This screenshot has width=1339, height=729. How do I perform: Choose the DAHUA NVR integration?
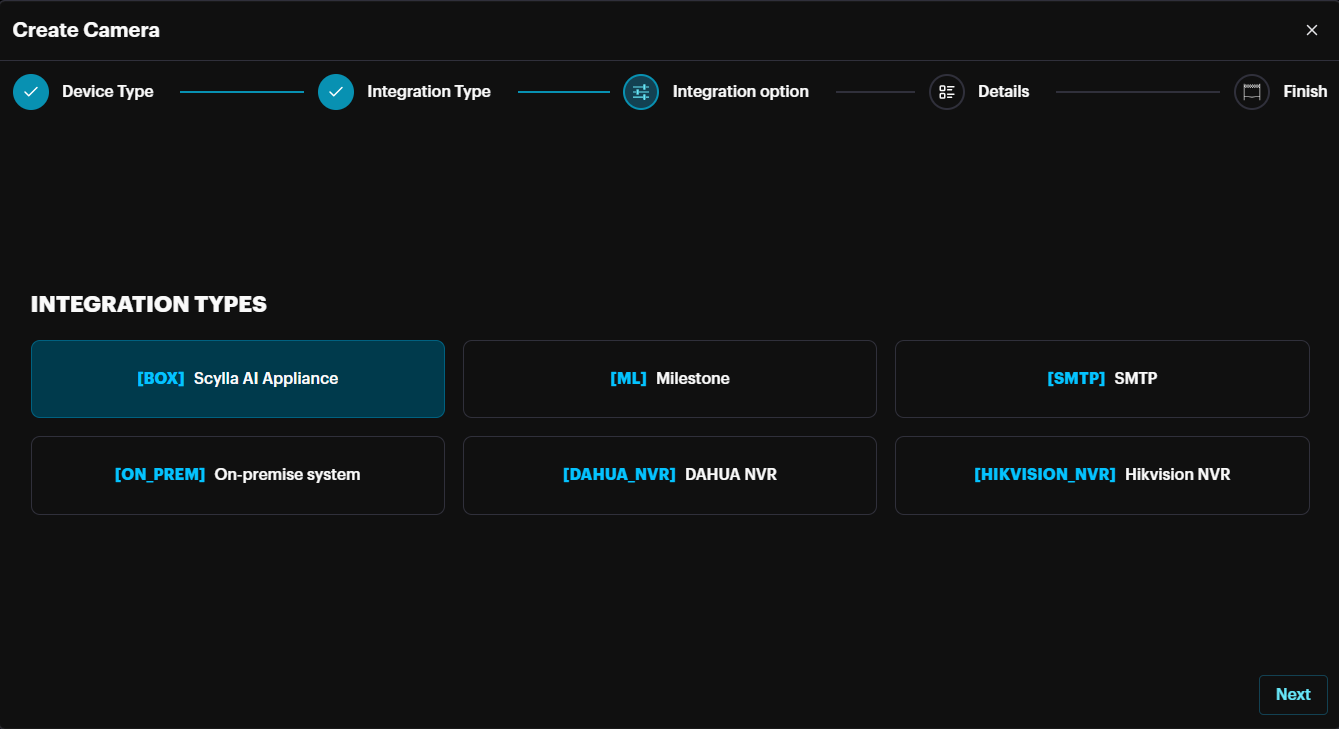pos(669,475)
